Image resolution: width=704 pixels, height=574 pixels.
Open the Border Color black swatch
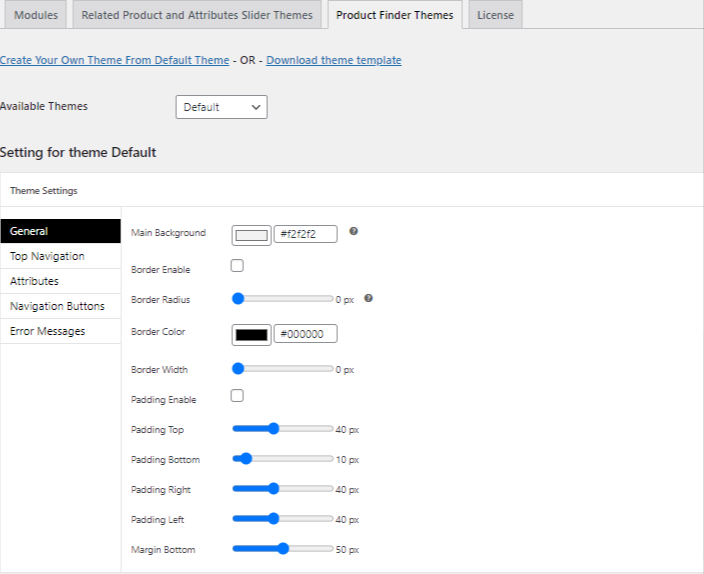251,334
